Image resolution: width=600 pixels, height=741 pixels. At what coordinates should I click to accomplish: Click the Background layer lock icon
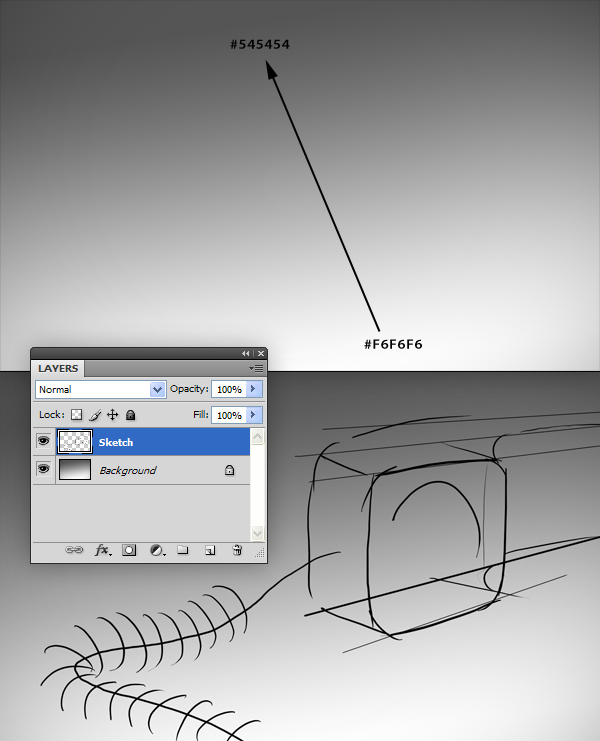pos(229,470)
